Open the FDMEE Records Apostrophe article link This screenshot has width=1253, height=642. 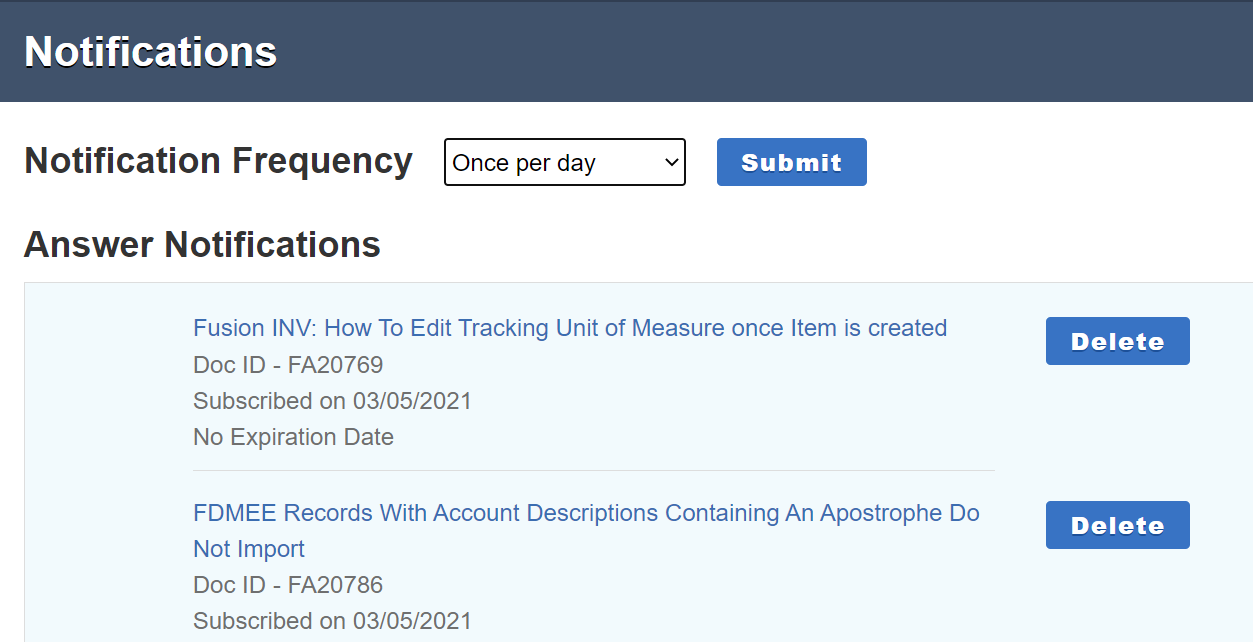pyautogui.click(x=585, y=513)
